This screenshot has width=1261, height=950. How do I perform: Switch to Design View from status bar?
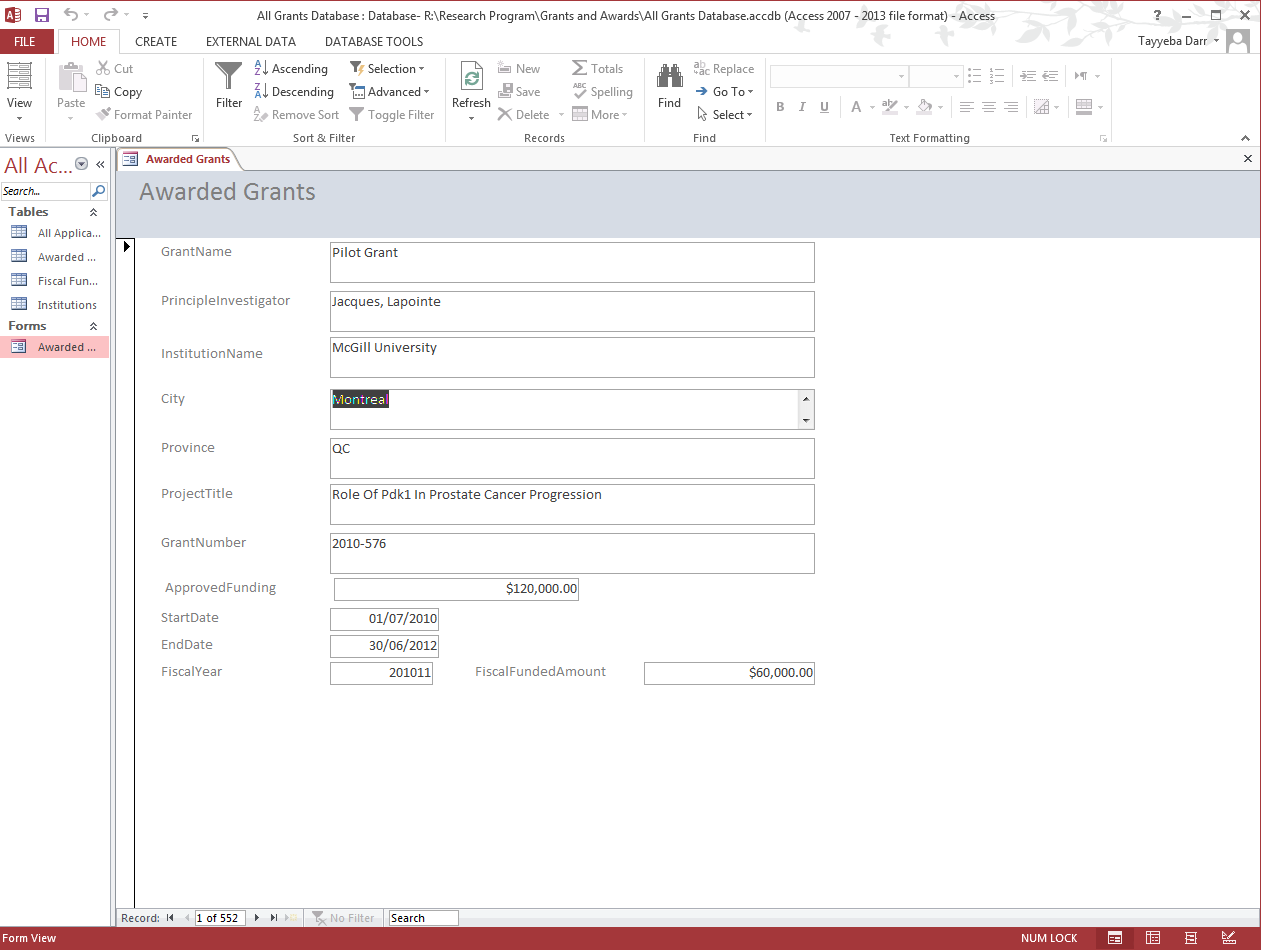click(x=1229, y=938)
